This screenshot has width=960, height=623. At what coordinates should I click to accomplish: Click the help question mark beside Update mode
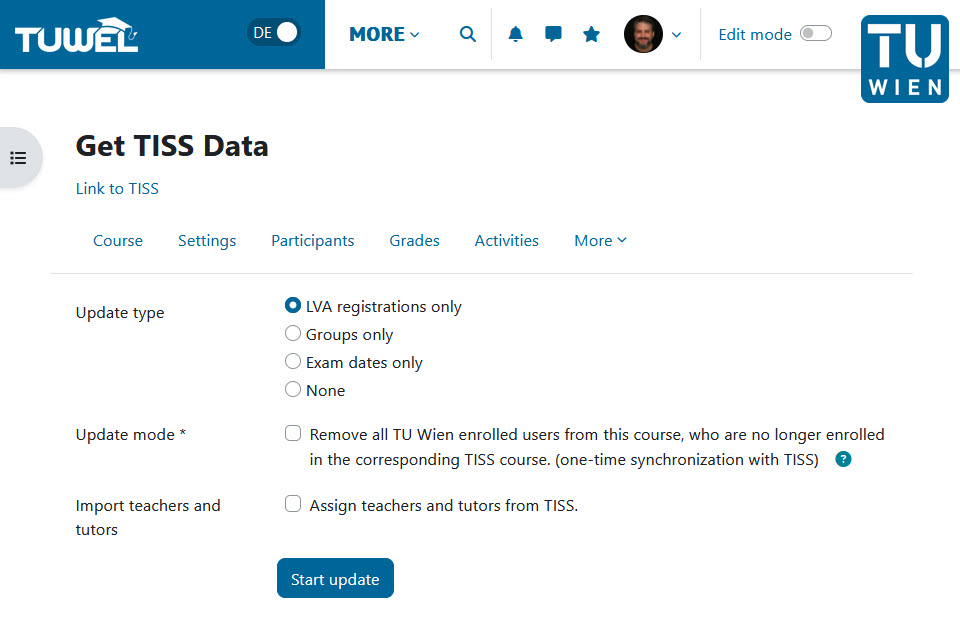tap(843, 460)
